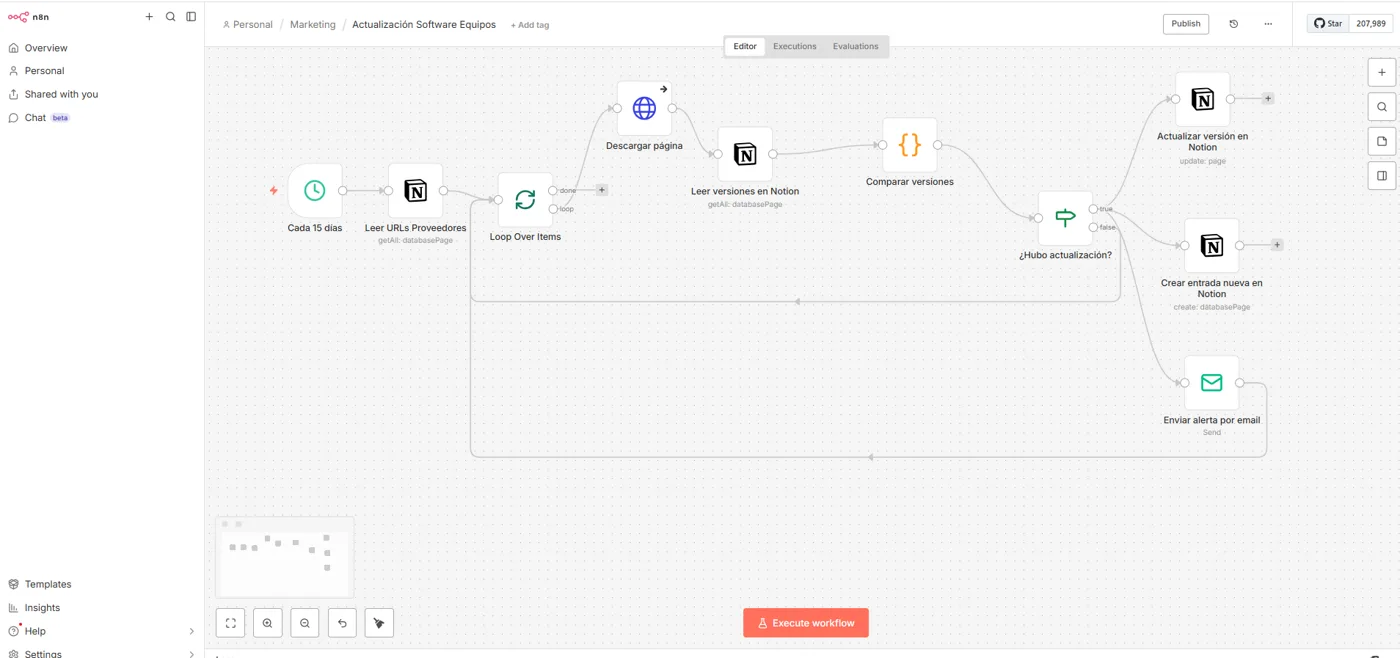The width and height of the screenshot is (1400, 658).
Task: Tidy up the workflow nodes
Action: tap(379, 623)
